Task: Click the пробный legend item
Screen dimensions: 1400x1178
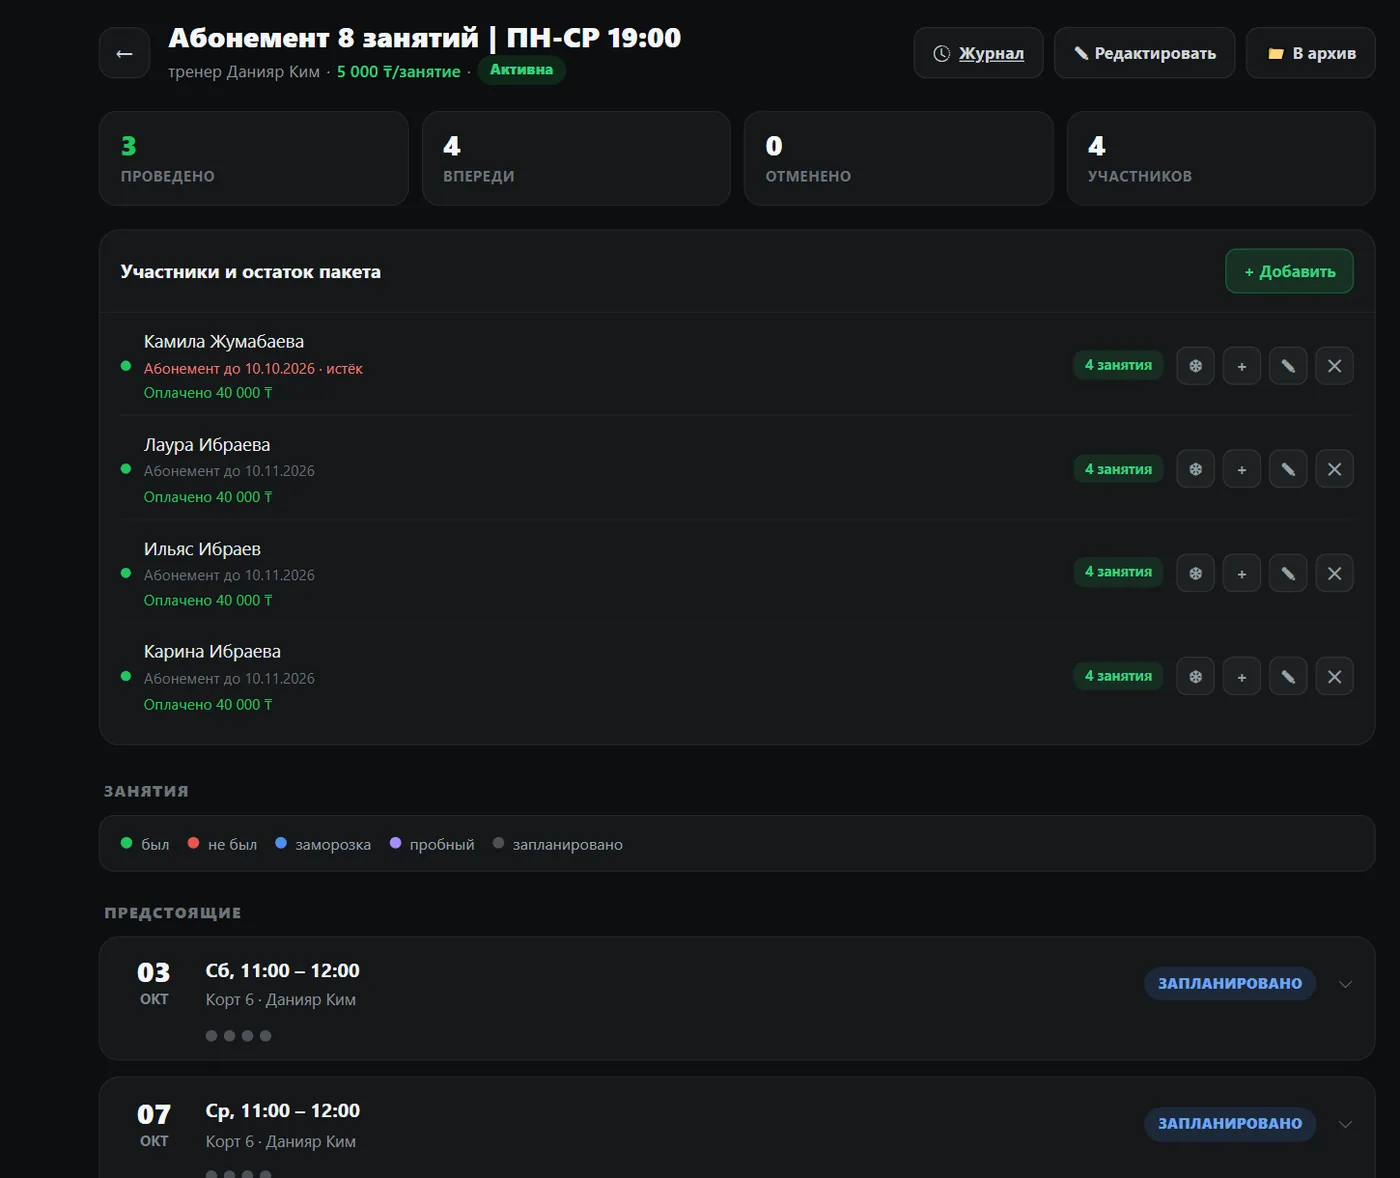Action: pos(432,845)
